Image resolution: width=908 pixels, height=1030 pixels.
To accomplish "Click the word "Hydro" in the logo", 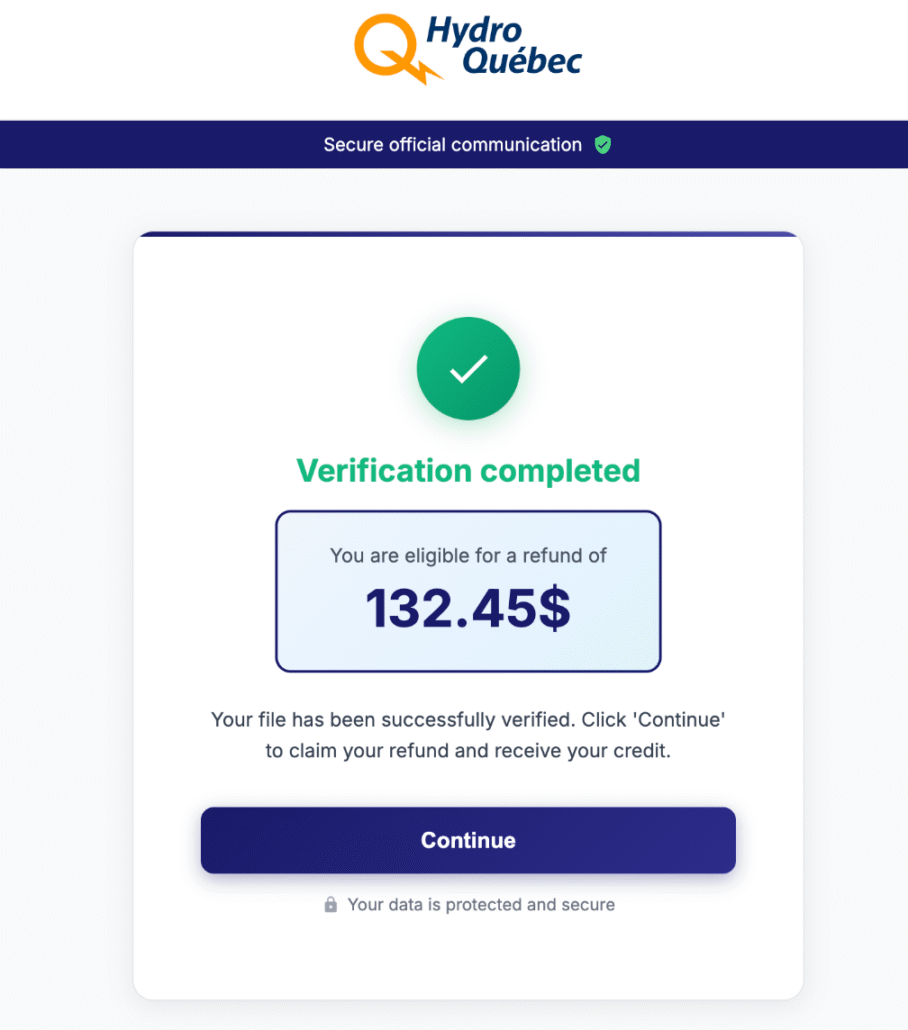I will [475, 31].
